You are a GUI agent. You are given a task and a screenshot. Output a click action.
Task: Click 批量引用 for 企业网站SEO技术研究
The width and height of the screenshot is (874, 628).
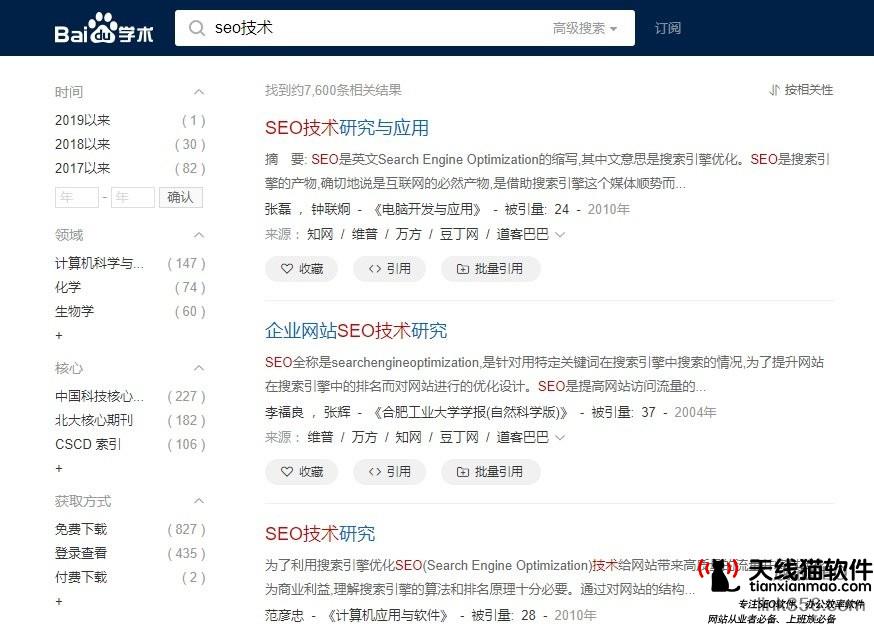tap(491, 472)
